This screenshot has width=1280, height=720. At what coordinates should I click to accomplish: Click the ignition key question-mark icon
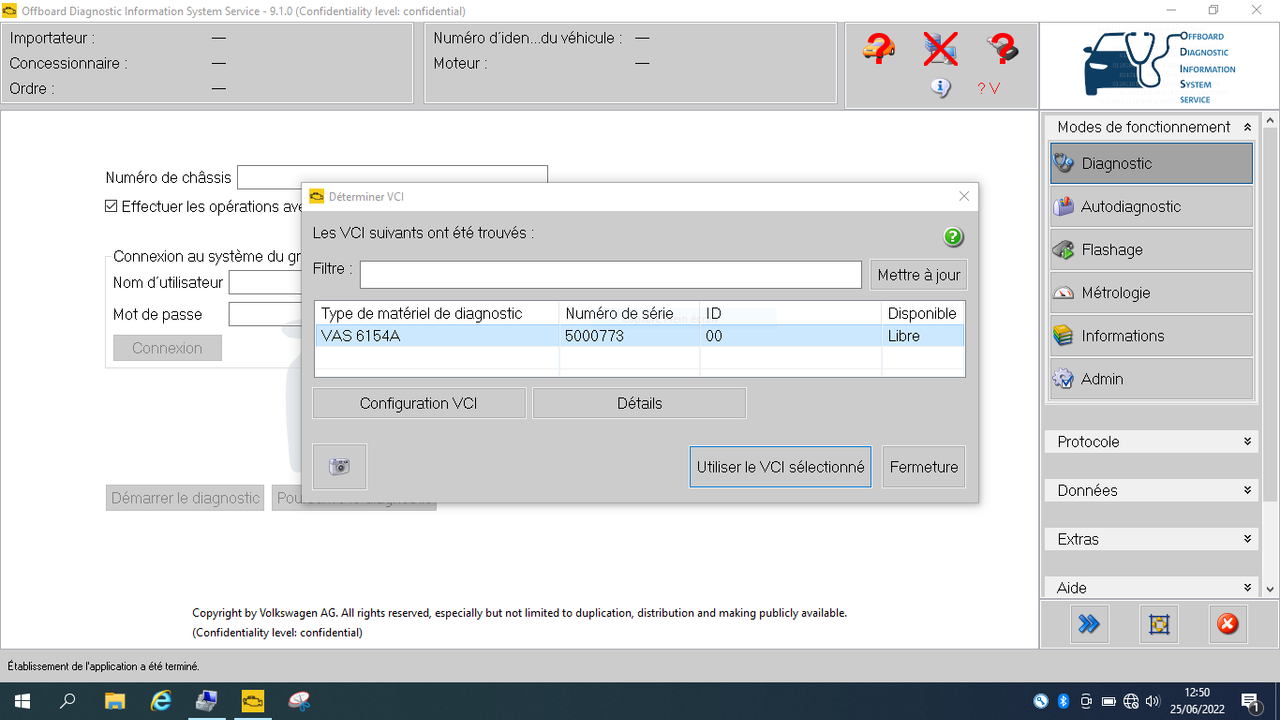(1002, 48)
